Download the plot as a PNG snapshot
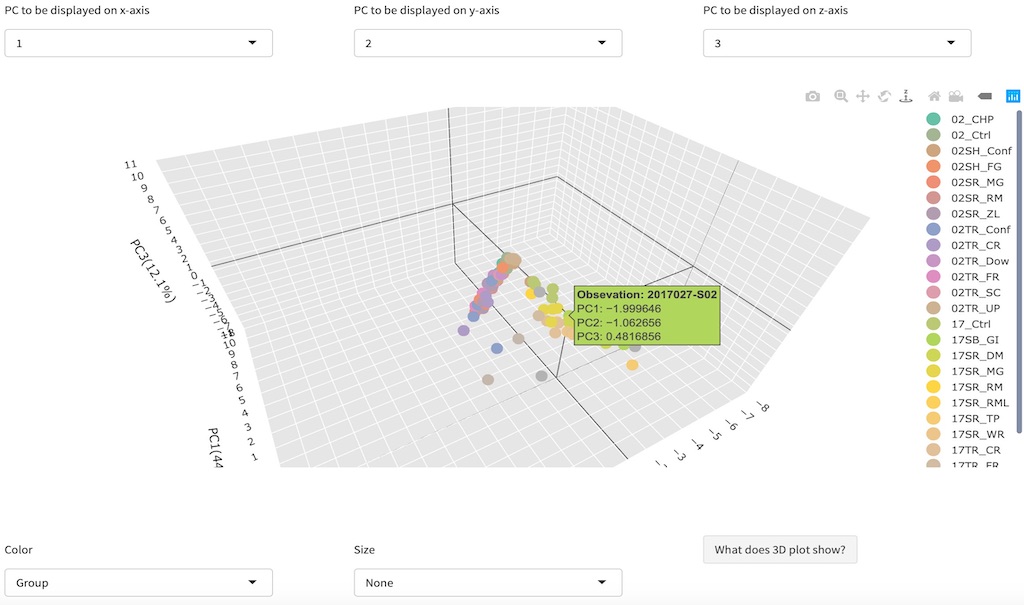The width and height of the screenshot is (1024, 605). point(812,96)
